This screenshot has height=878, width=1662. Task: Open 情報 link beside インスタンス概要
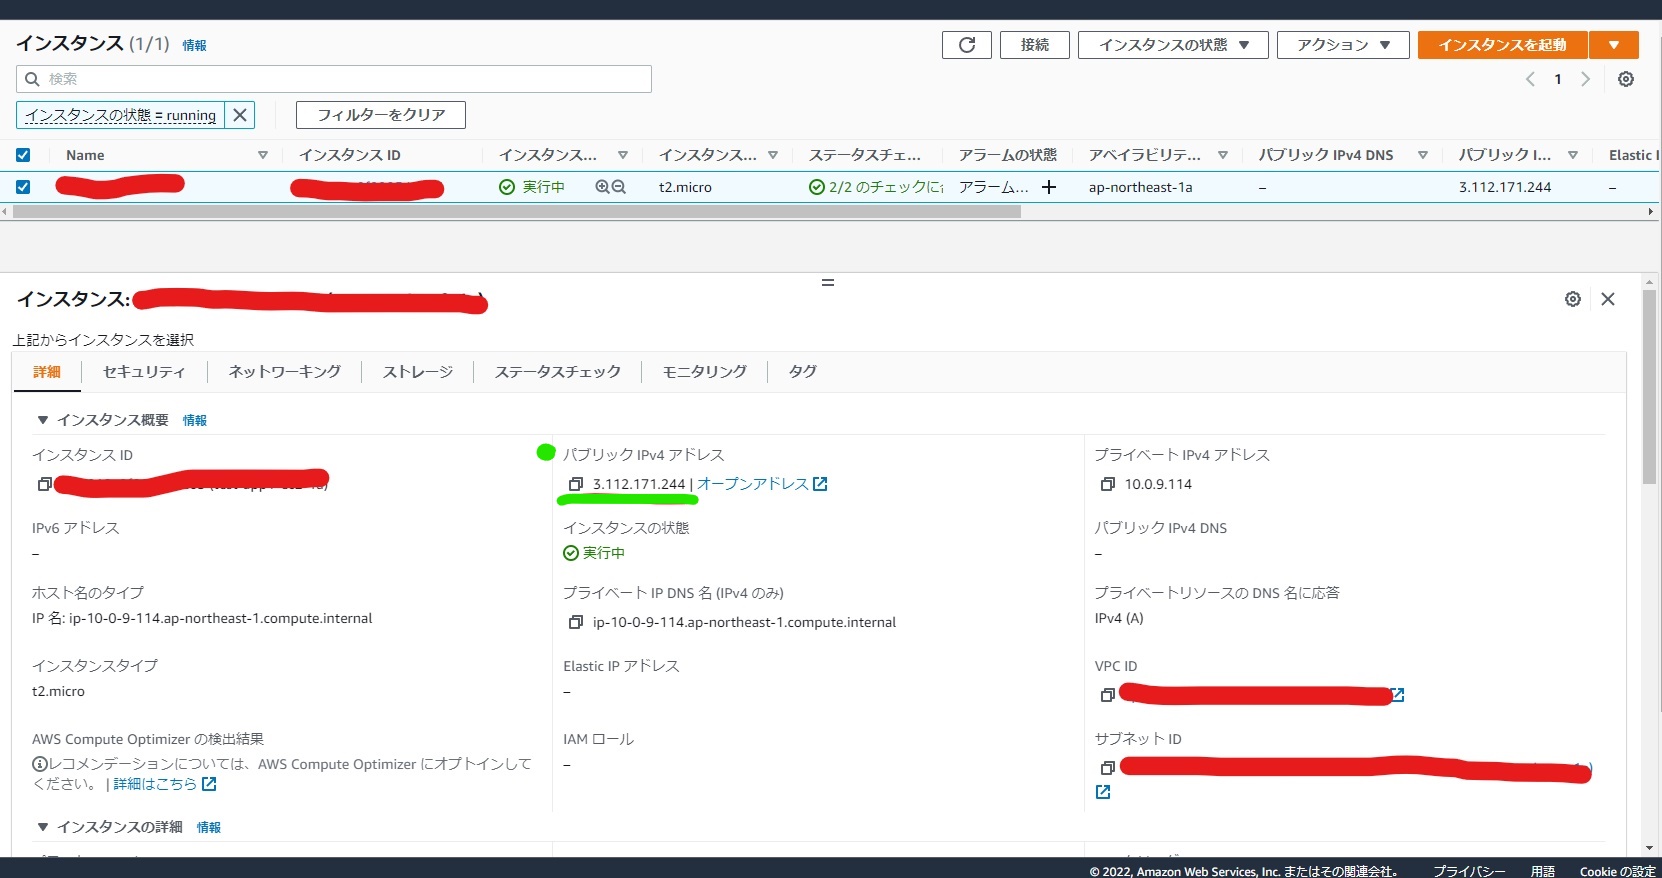(x=194, y=420)
